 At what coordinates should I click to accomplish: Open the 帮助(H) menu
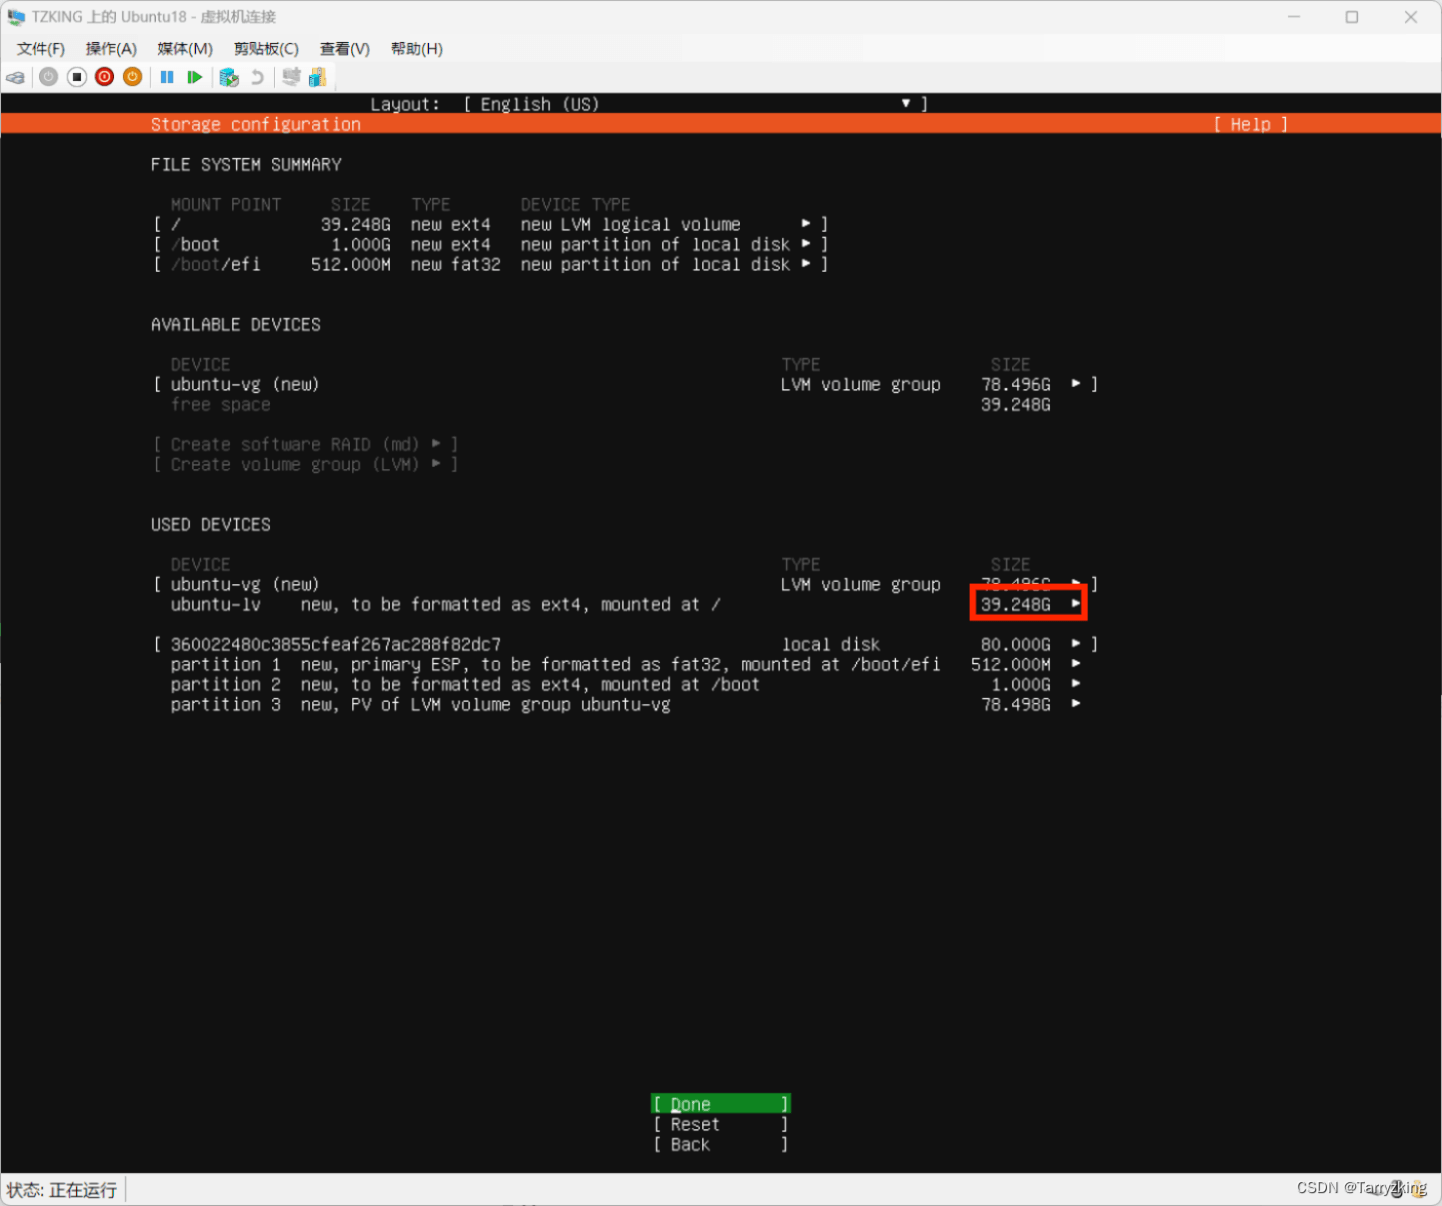(417, 49)
